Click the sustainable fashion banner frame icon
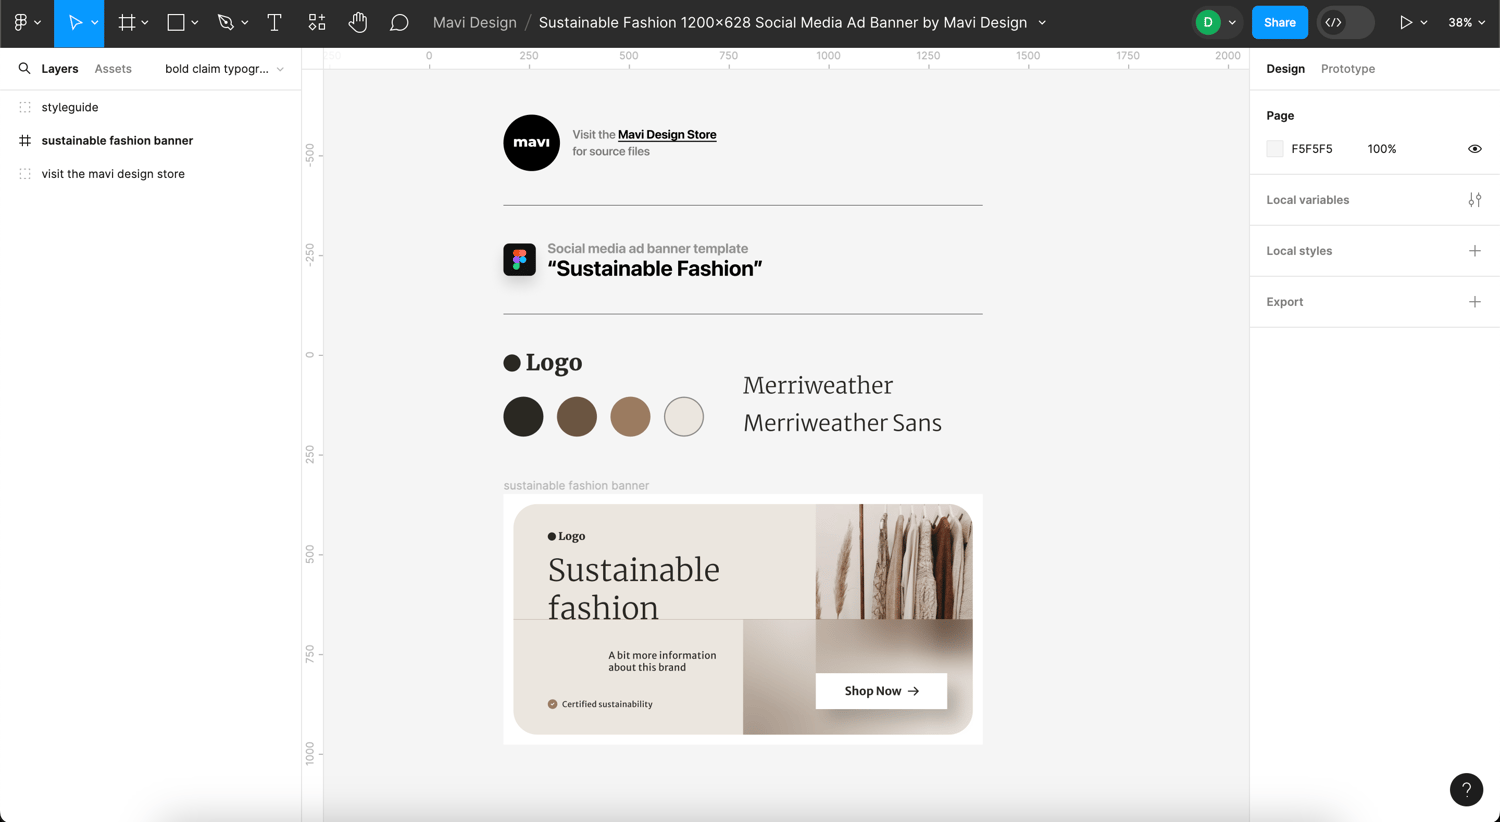Image resolution: width=1500 pixels, height=822 pixels. (x=25, y=141)
